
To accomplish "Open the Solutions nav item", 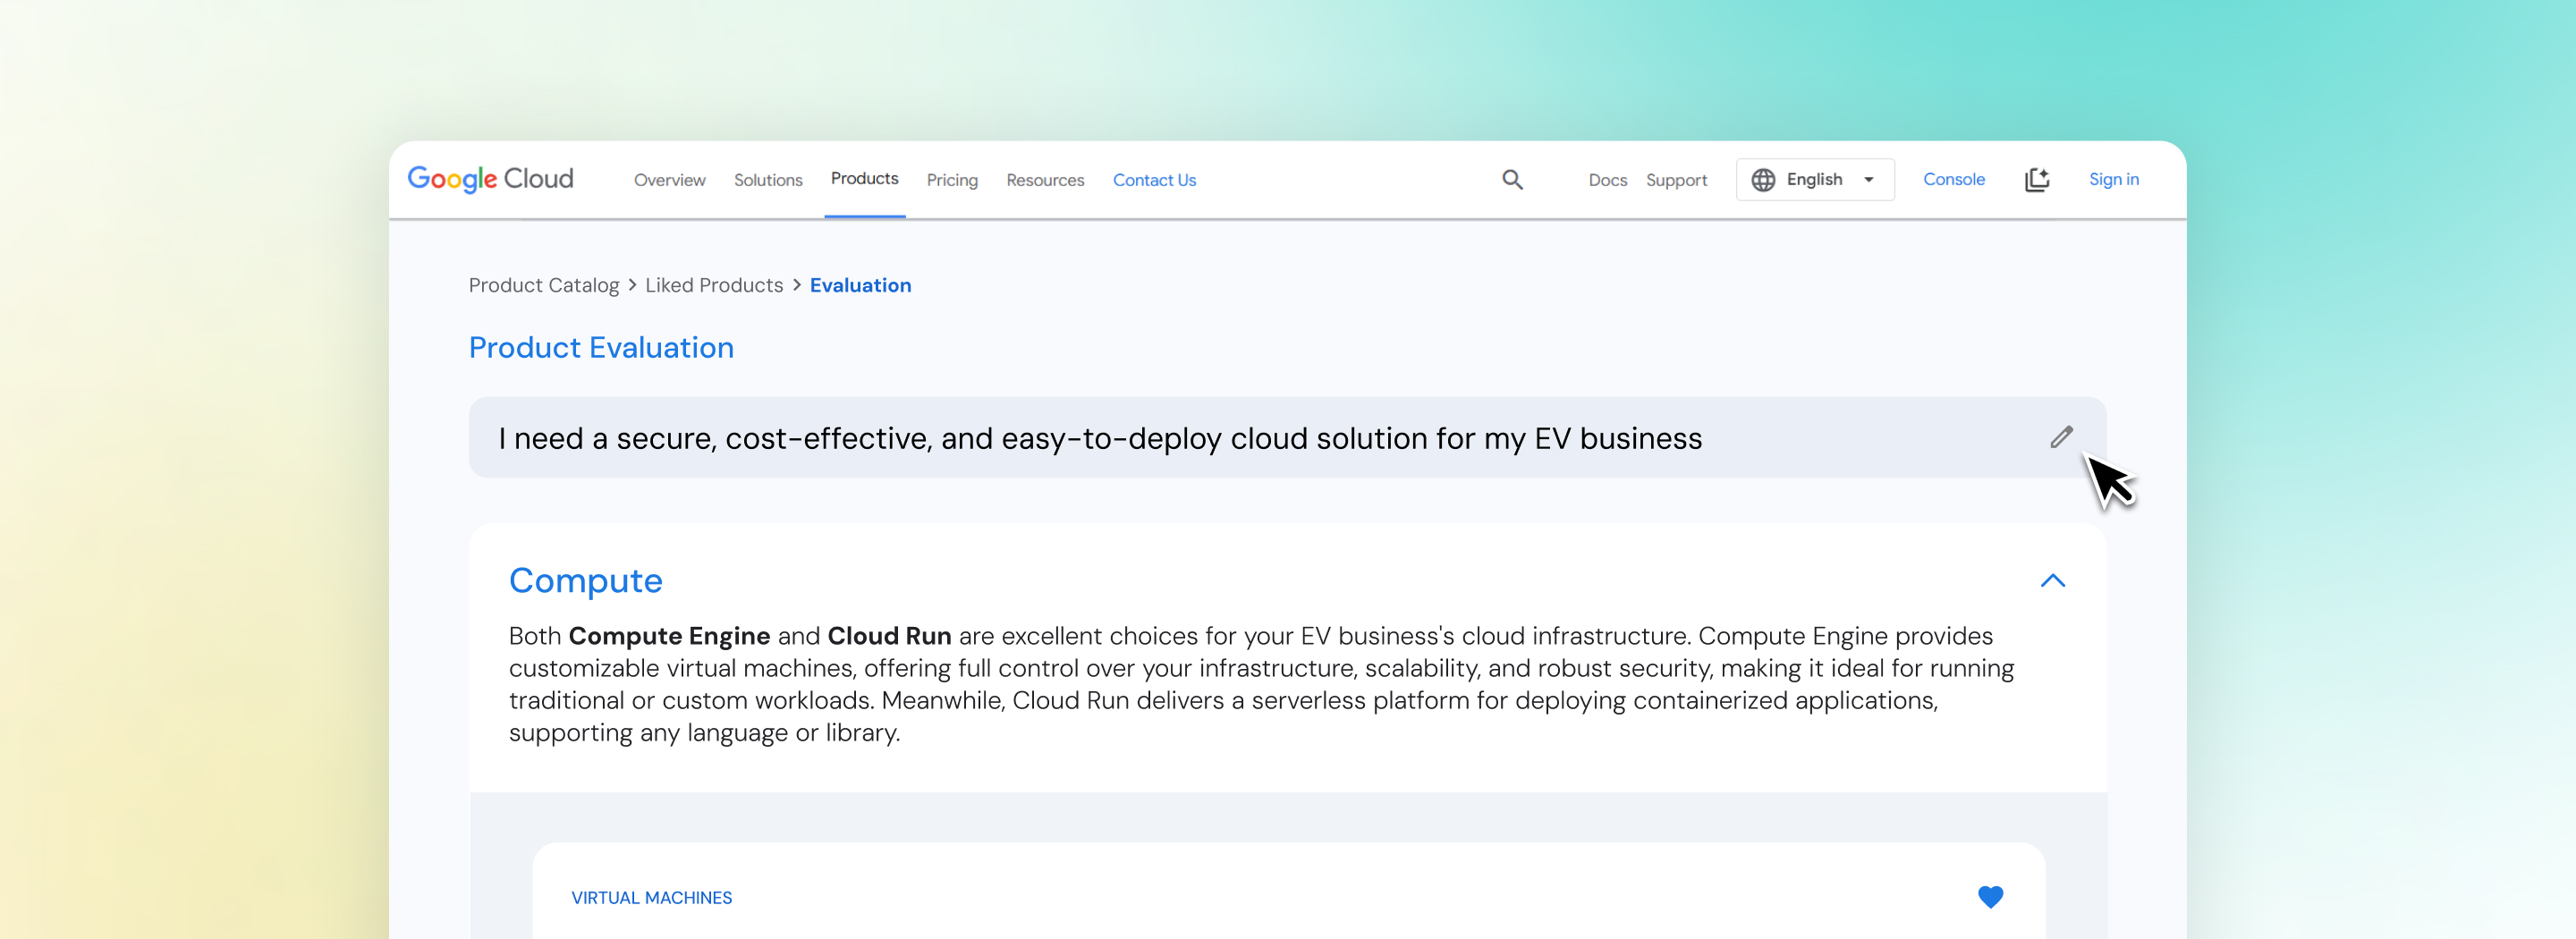I will click(x=768, y=180).
